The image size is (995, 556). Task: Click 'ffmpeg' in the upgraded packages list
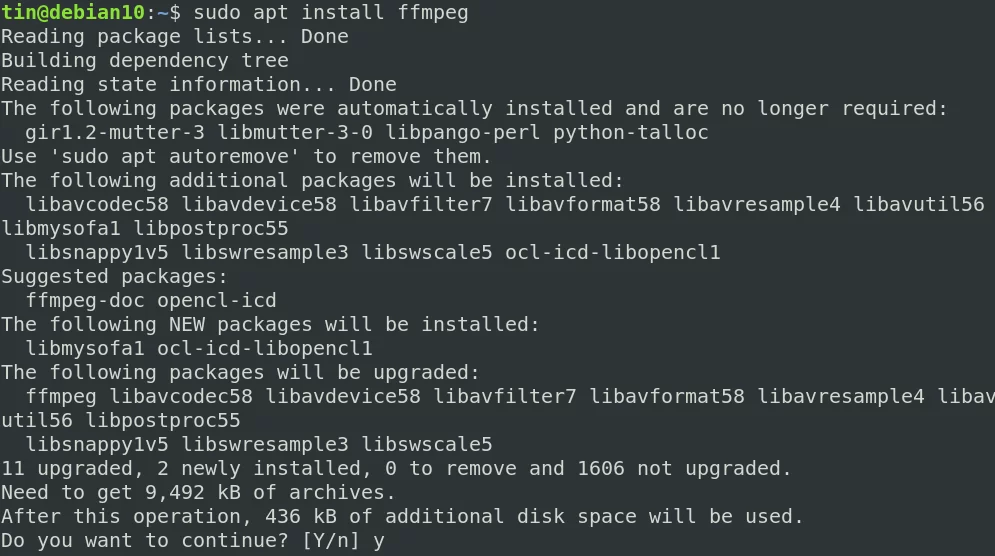(61, 397)
